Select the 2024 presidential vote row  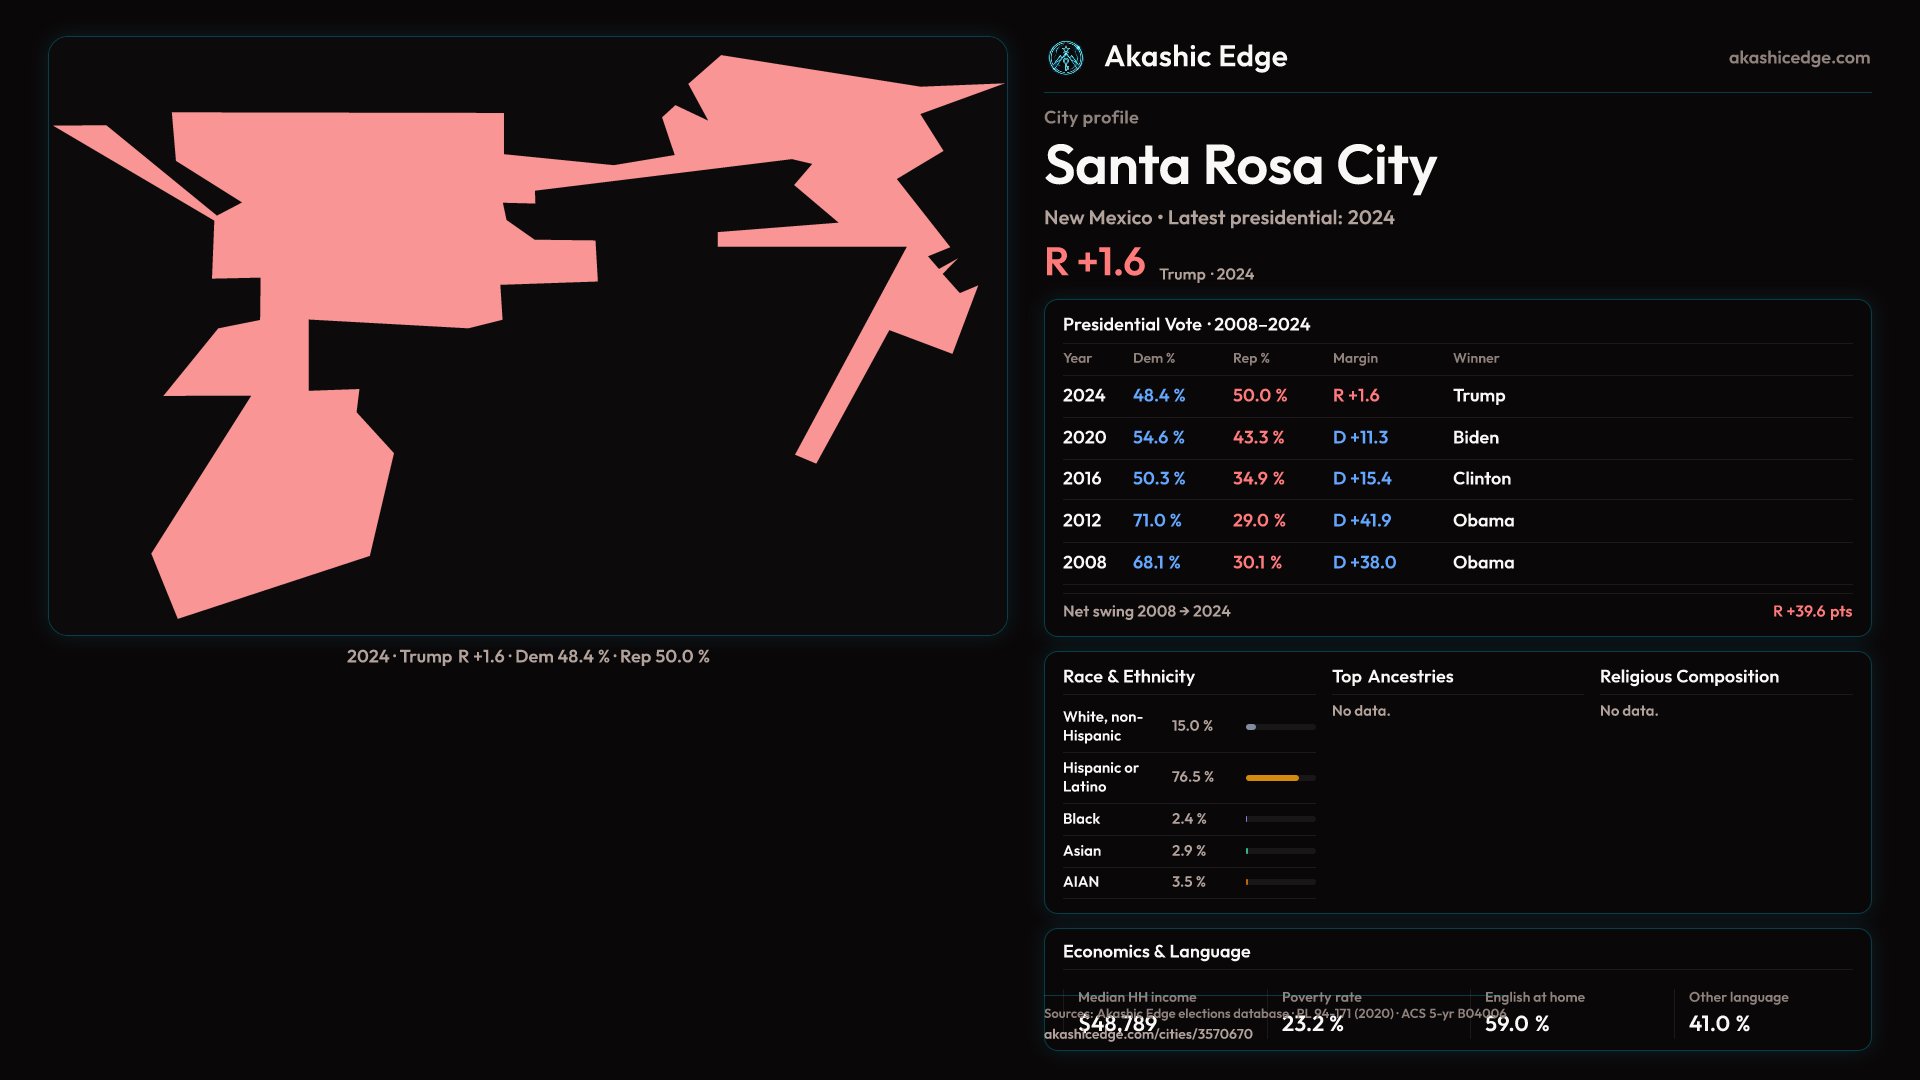1456,396
